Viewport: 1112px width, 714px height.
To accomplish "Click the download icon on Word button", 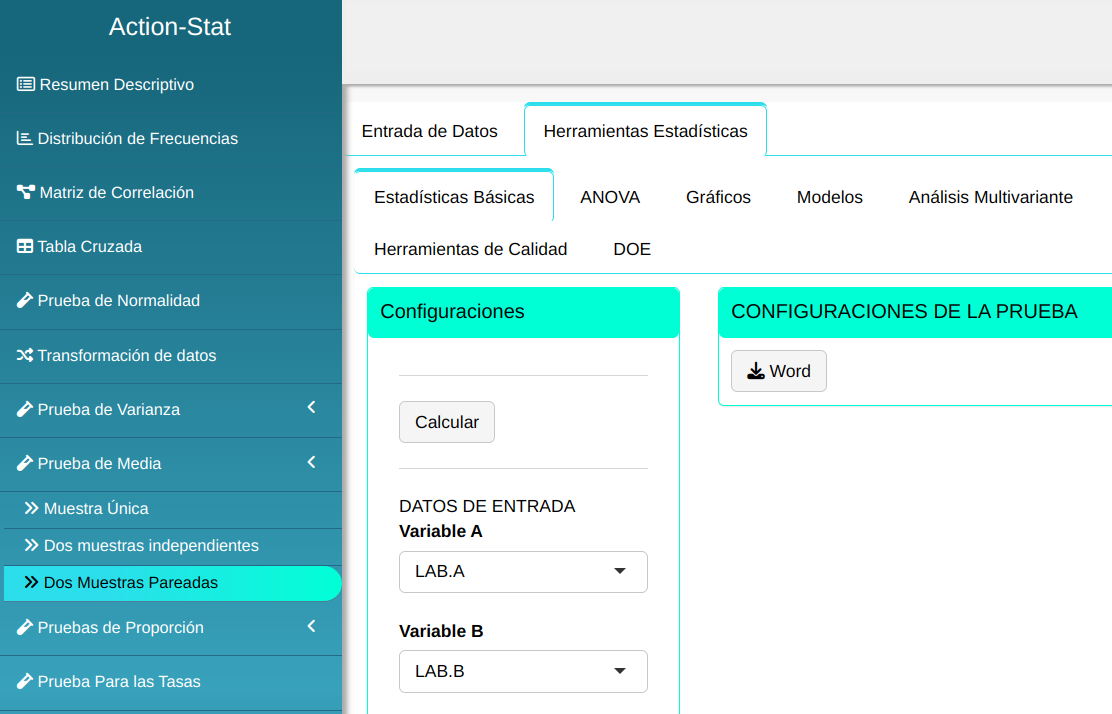I will [x=756, y=371].
